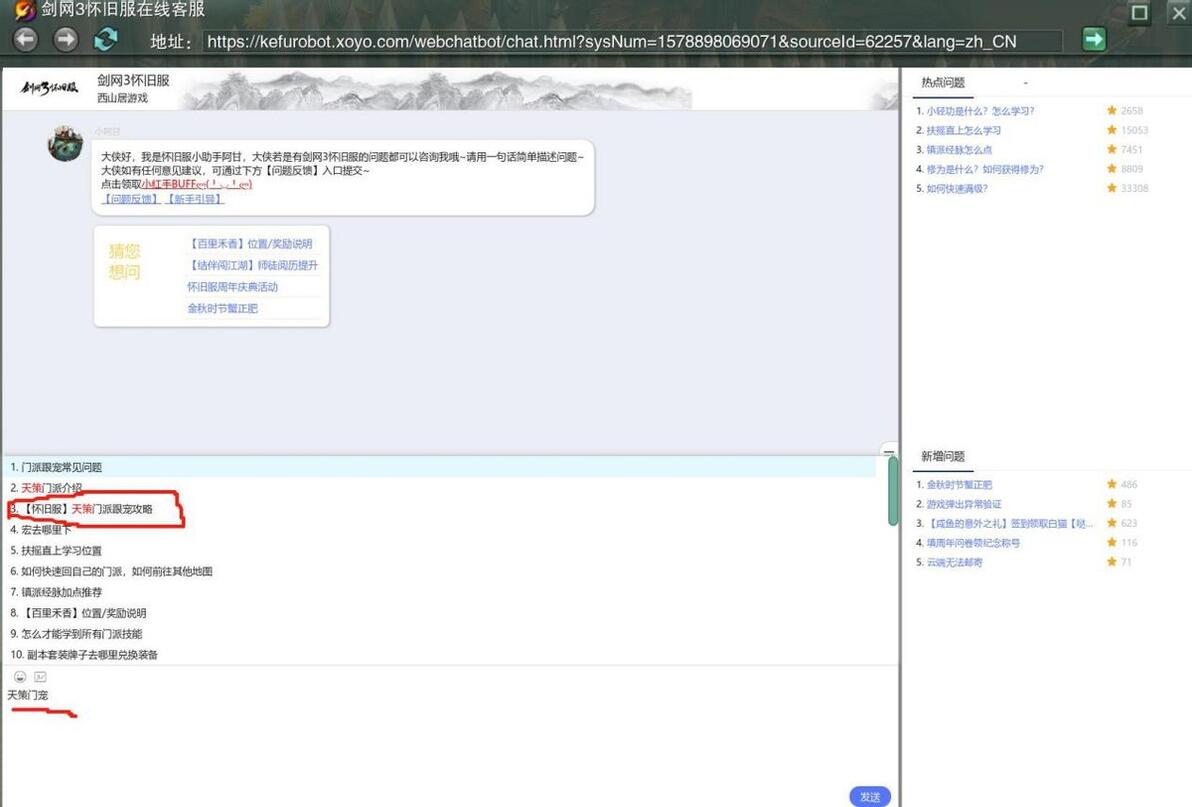Send the message with the 发送 button
This screenshot has height=807, width=1192.
[x=870, y=796]
